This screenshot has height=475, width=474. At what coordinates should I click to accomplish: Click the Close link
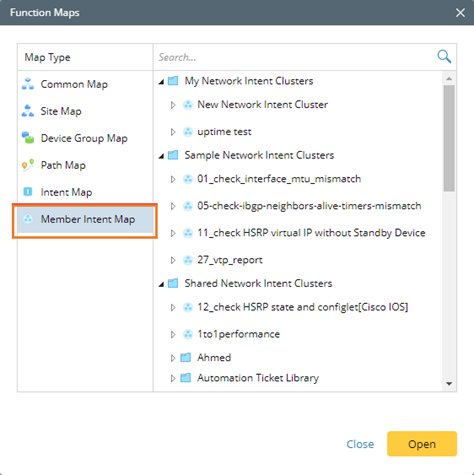click(x=360, y=444)
